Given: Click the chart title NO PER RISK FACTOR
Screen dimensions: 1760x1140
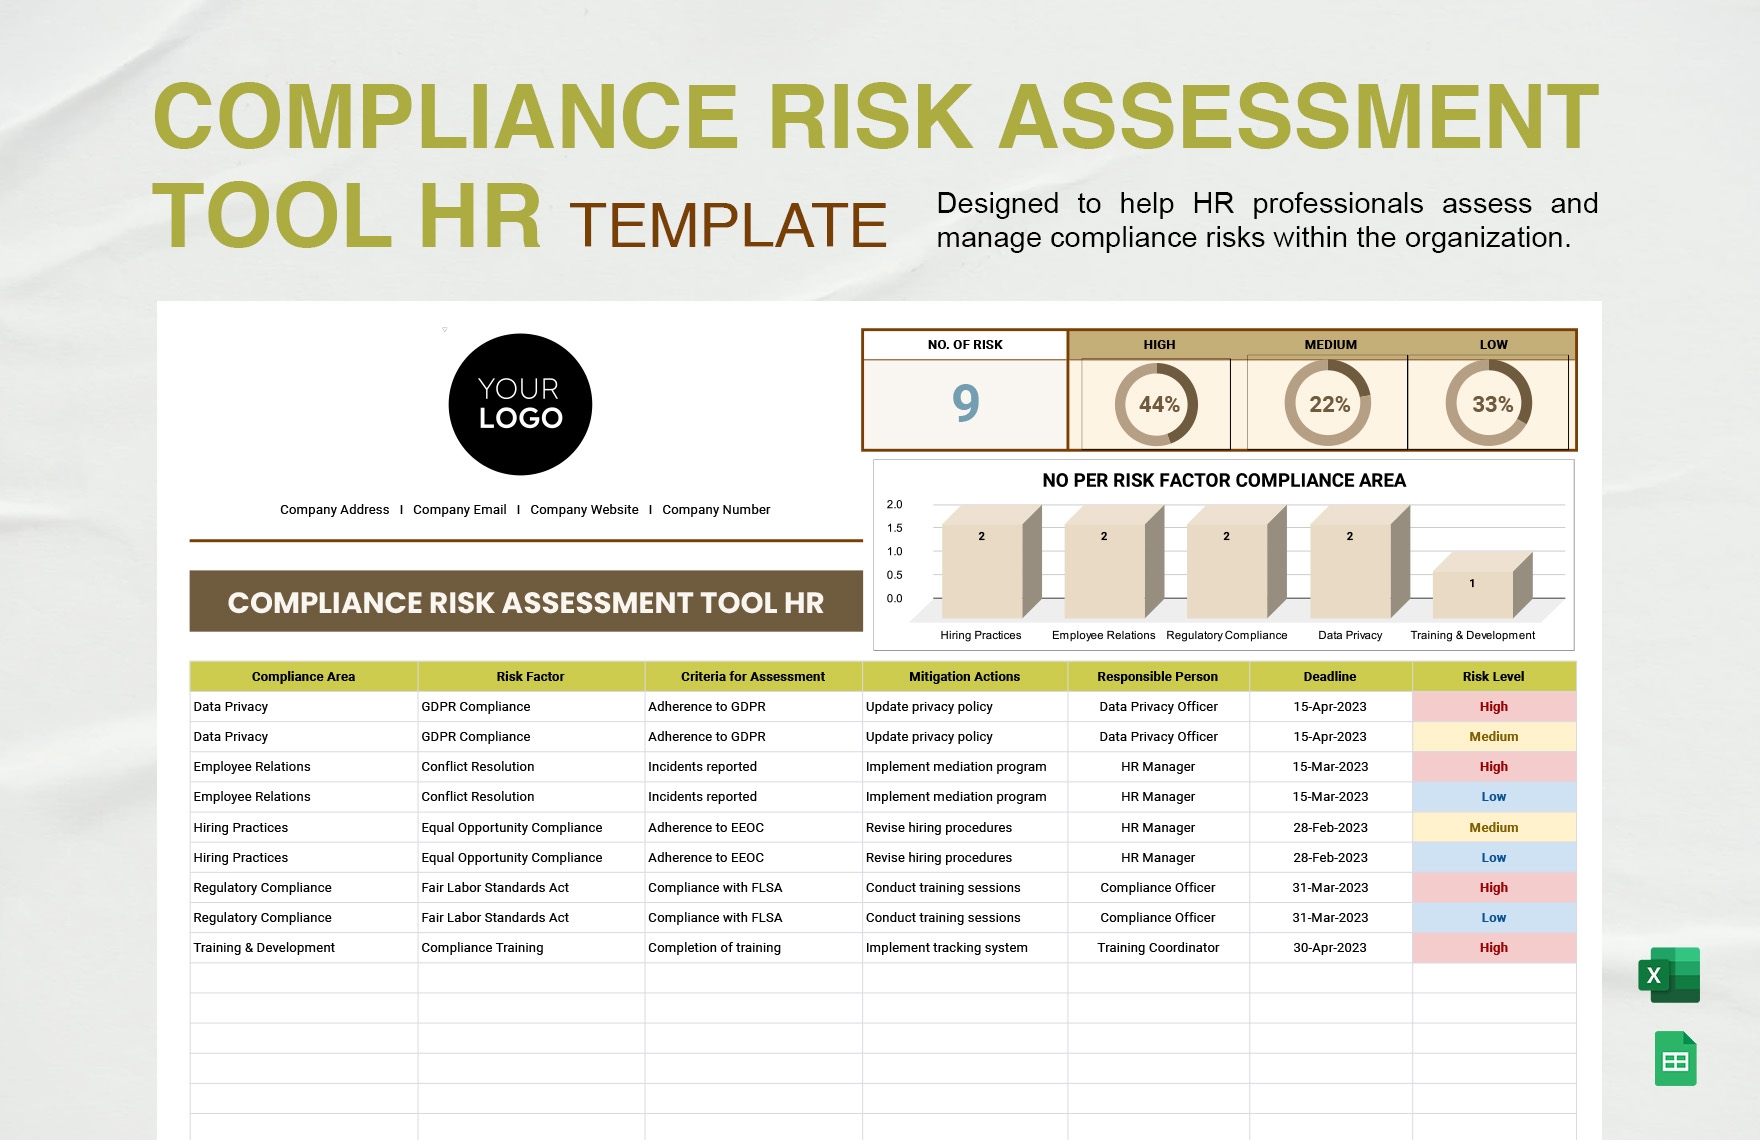Looking at the screenshot, I should tap(1224, 481).
